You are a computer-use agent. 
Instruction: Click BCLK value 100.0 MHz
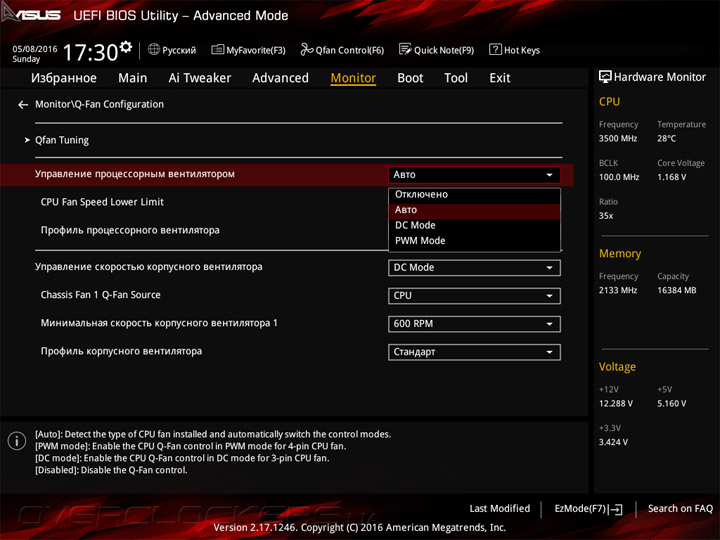tap(619, 177)
